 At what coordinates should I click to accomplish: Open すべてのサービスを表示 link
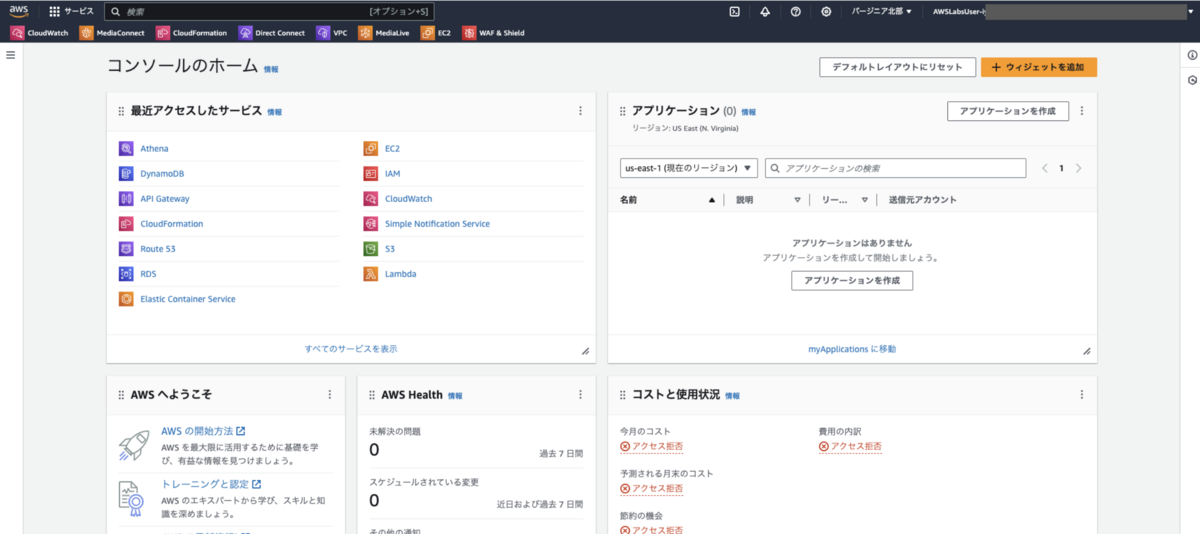[x=351, y=349]
